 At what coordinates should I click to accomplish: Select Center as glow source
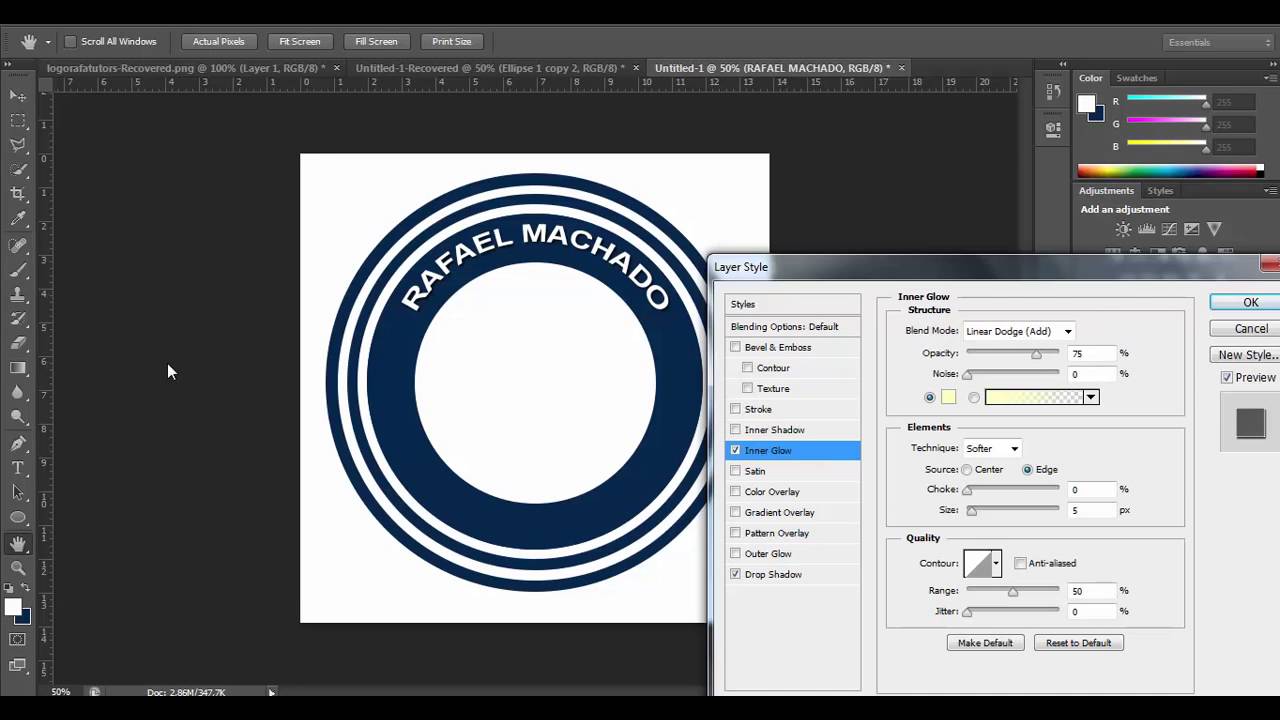click(x=967, y=470)
